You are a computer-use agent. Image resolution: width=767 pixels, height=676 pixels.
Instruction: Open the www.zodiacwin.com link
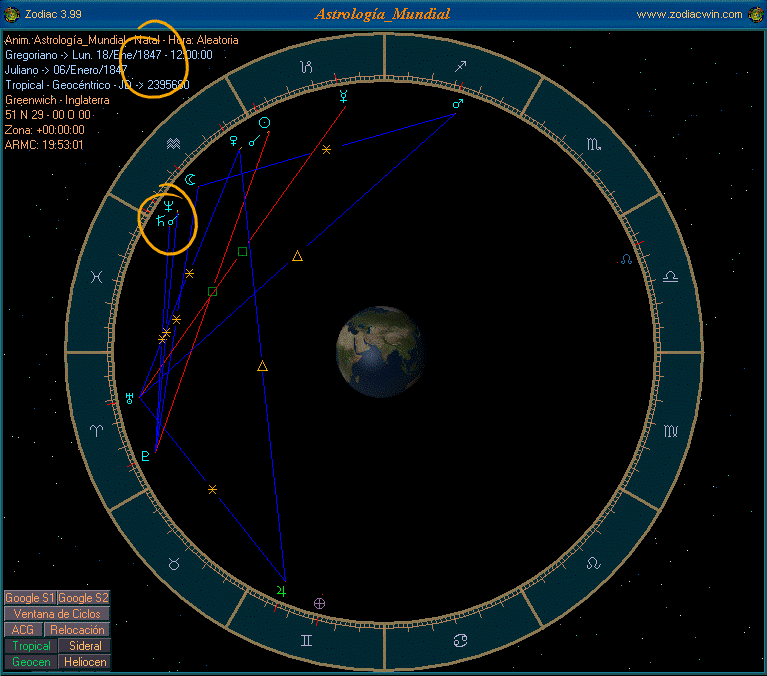(689, 14)
